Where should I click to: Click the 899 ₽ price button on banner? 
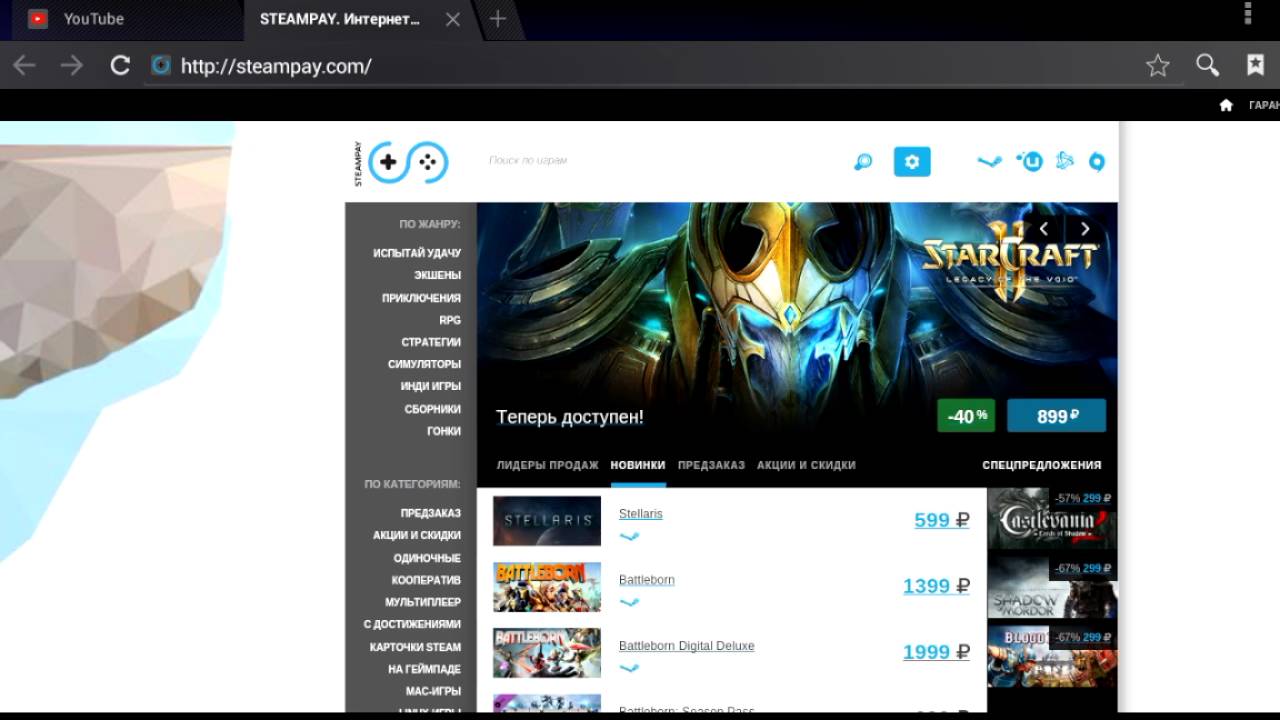1057,416
